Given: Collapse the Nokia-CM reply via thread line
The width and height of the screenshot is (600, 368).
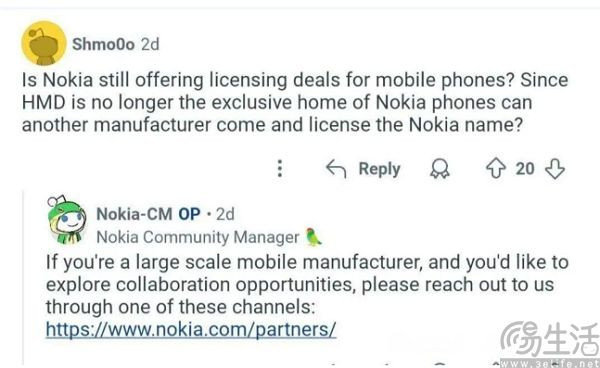Looking at the screenshot, I should tap(24, 277).
